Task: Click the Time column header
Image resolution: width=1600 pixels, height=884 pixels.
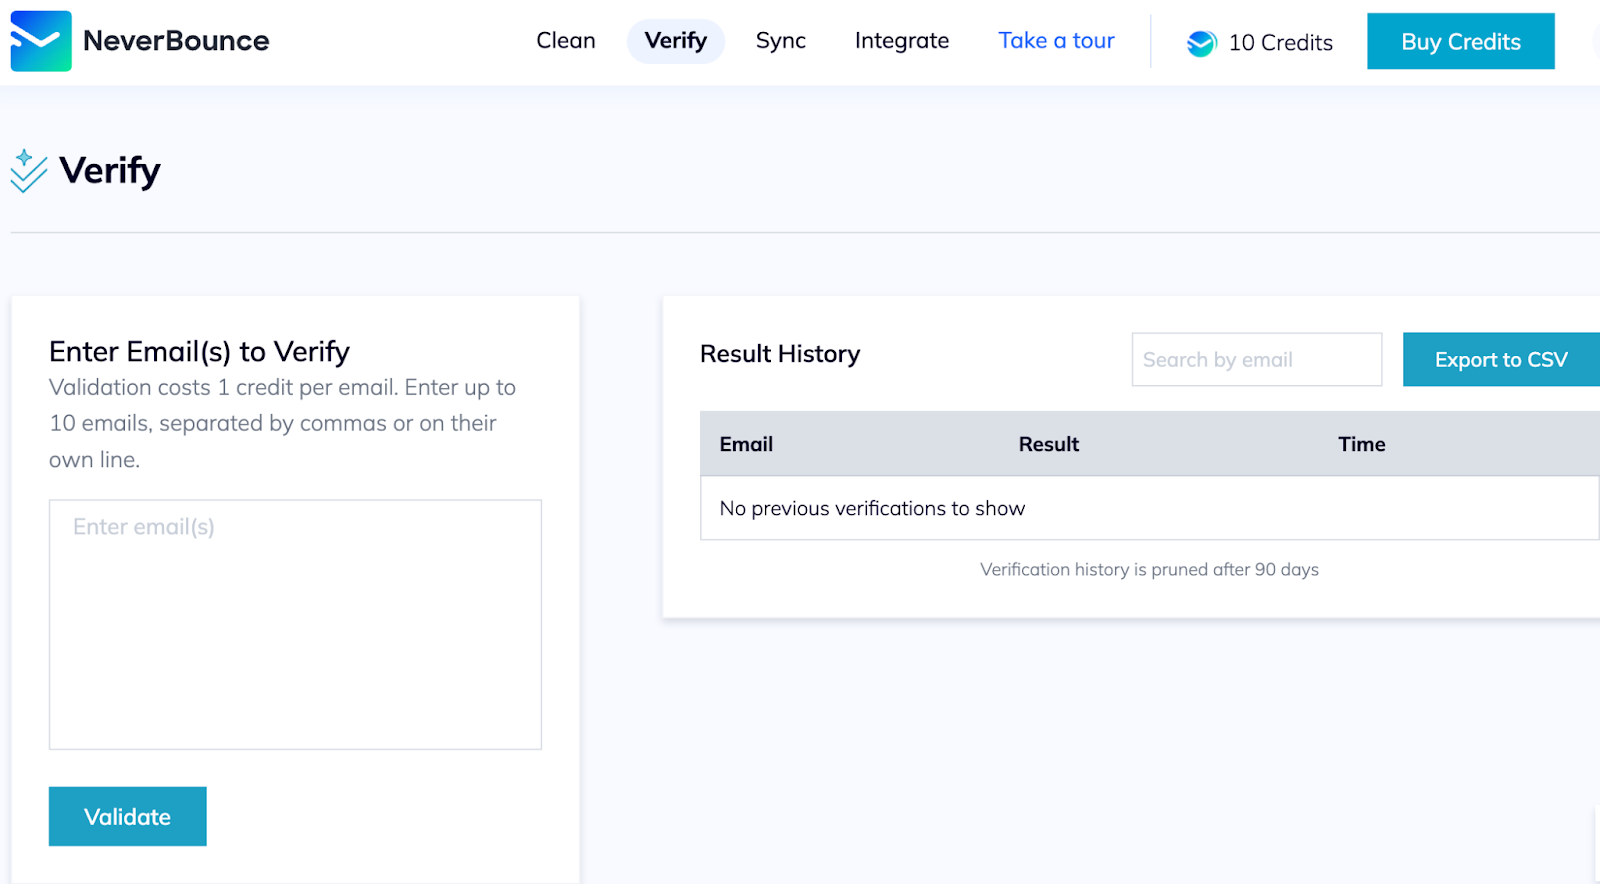Action: tap(1361, 444)
